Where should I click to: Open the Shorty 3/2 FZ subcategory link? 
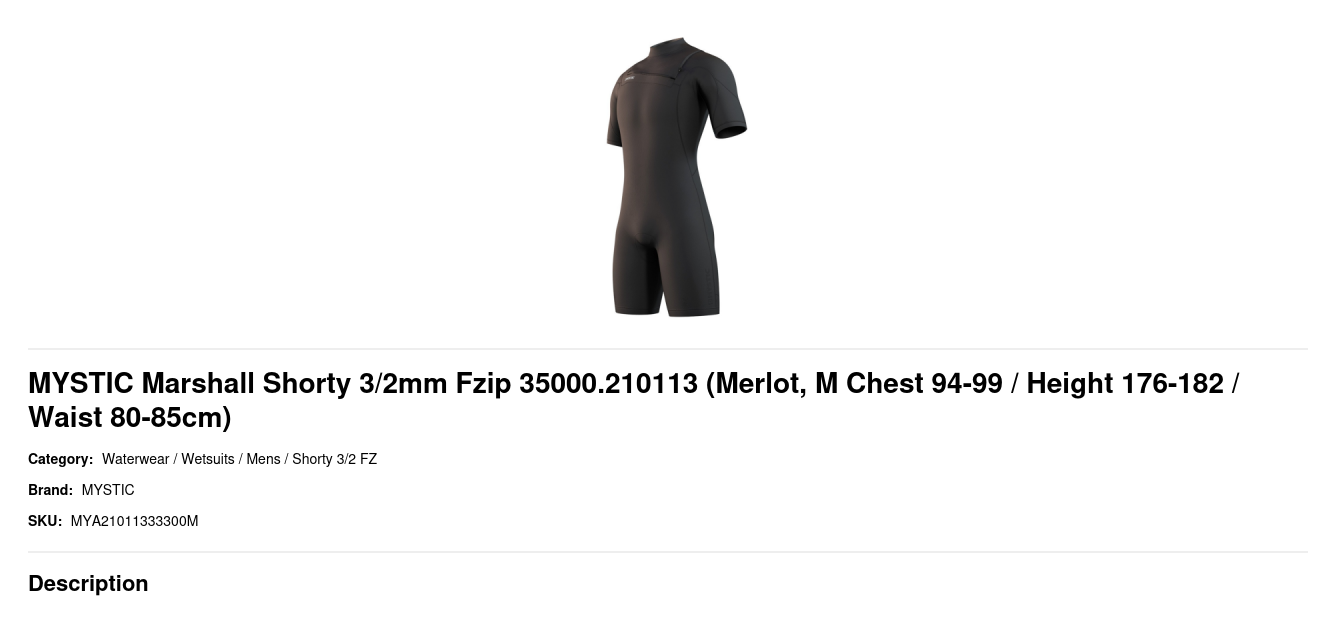(334, 459)
